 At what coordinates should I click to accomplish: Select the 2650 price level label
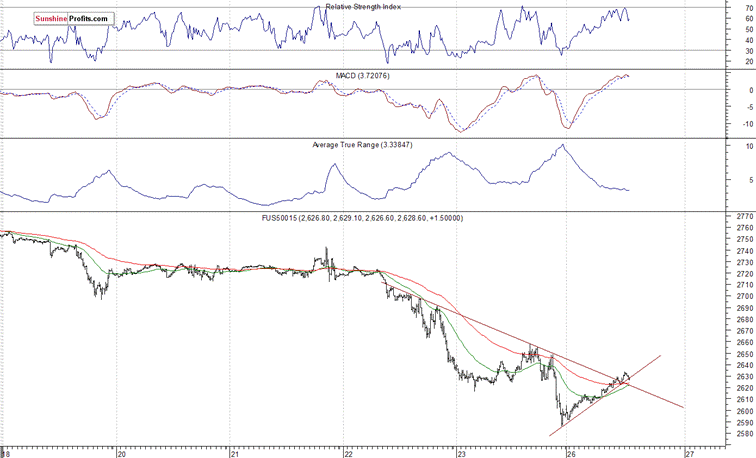click(742, 354)
